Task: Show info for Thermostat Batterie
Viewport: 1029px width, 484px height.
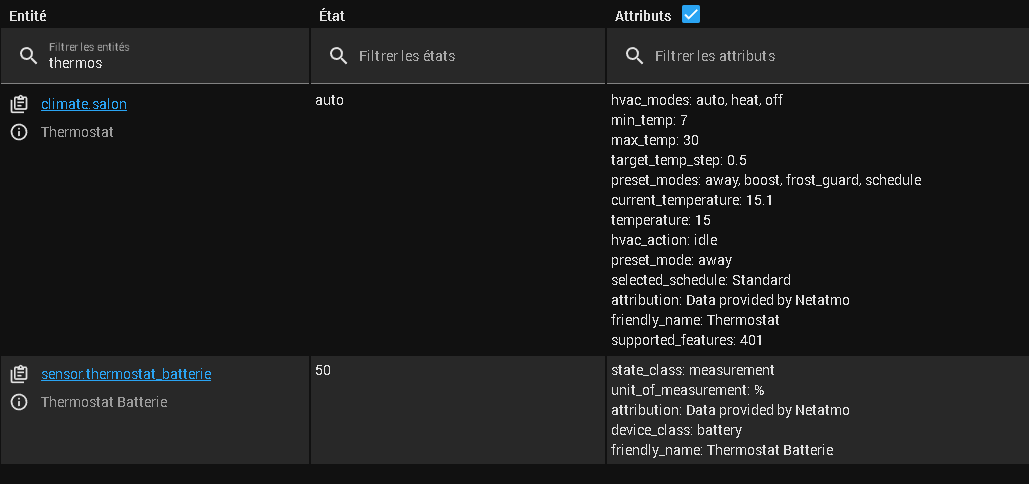Action: click(x=18, y=402)
